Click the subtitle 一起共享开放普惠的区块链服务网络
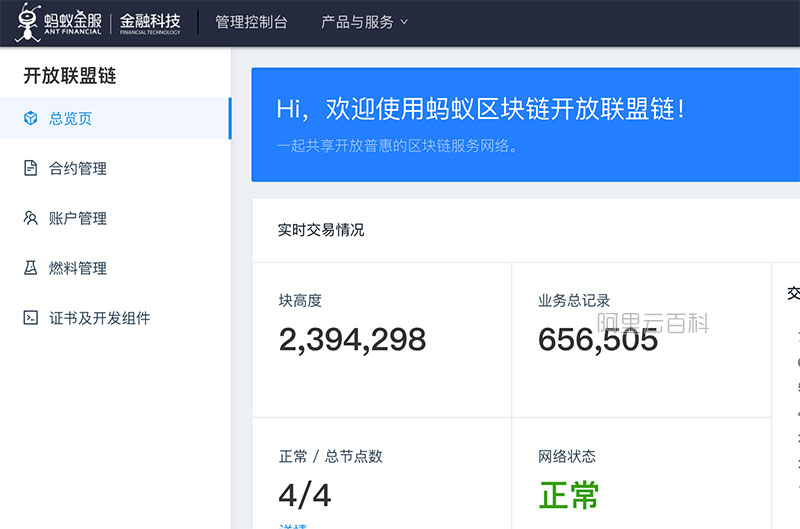The image size is (800, 529). tap(397, 146)
